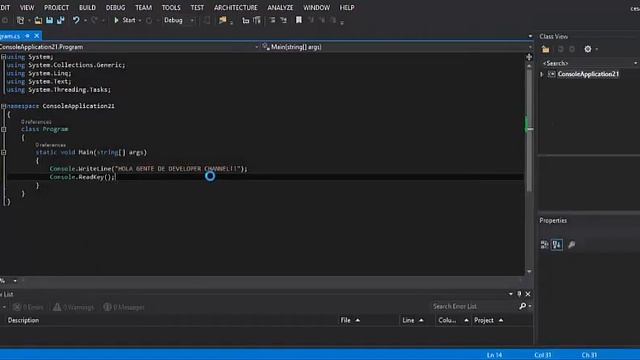Image resolution: width=640 pixels, height=360 pixels.
Task: Sort Error List by Description column
Action: (23, 320)
